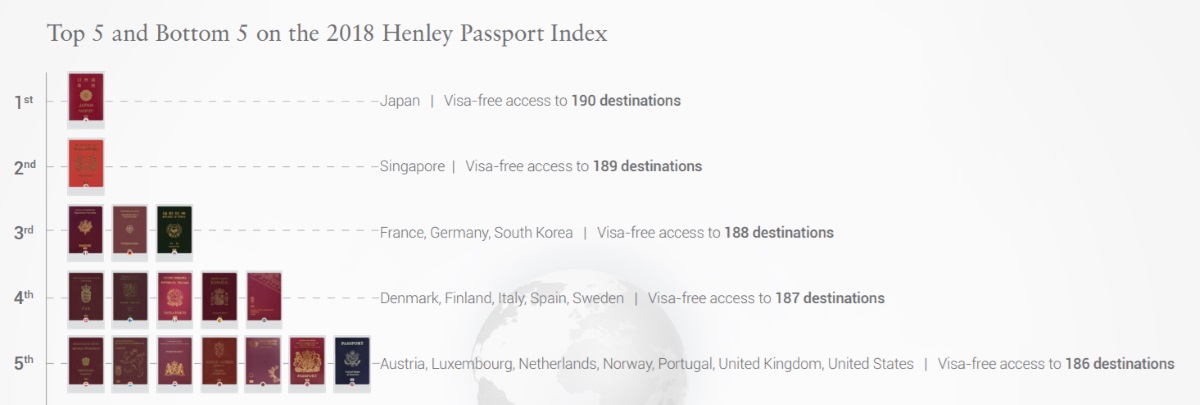Click the Denmark passport in 4th row
1200x405 pixels.
85,297
